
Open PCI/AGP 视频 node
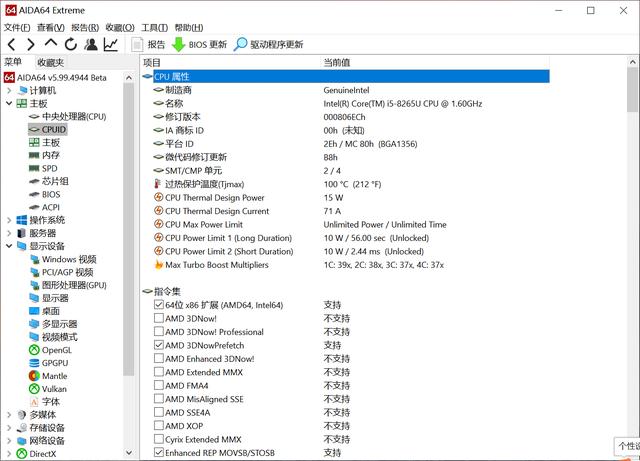pyautogui.click(x=67, y=272)
